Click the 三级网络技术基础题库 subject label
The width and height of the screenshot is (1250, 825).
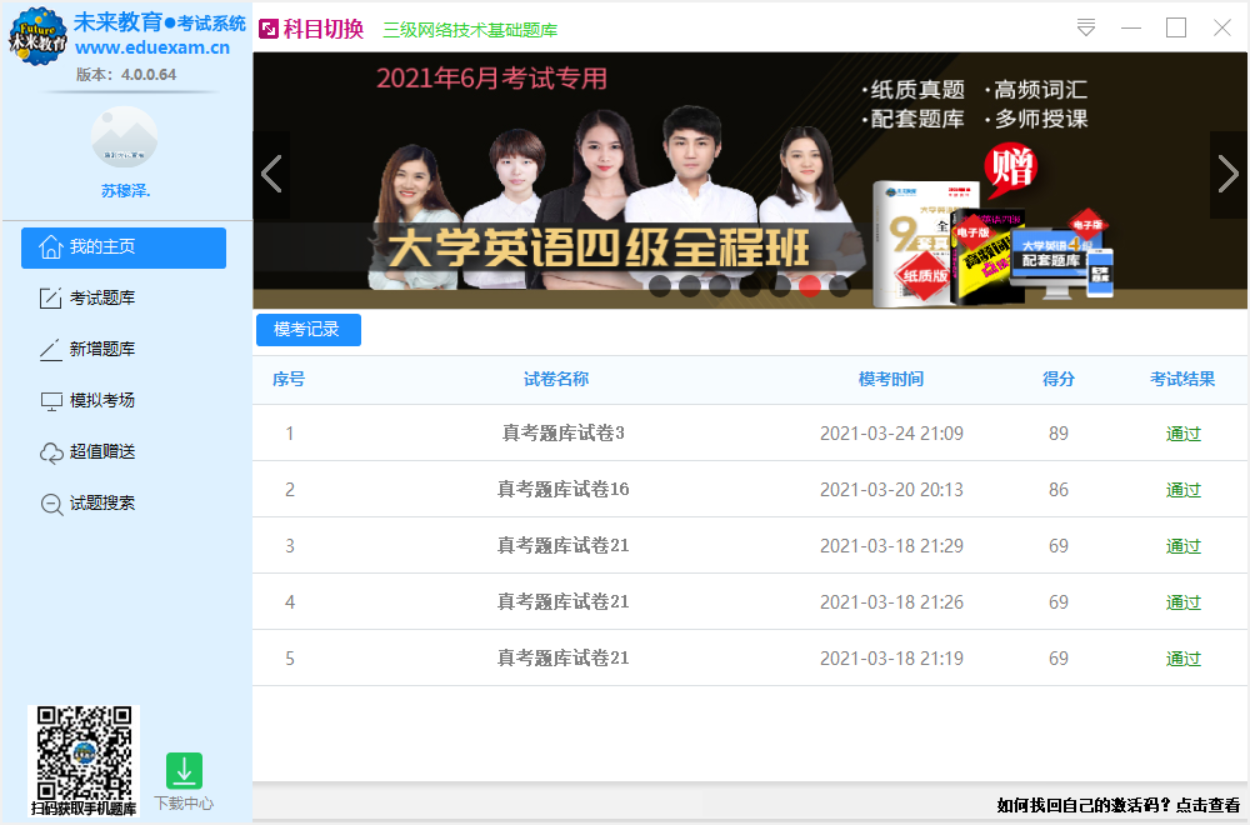[x=470, y=30]
